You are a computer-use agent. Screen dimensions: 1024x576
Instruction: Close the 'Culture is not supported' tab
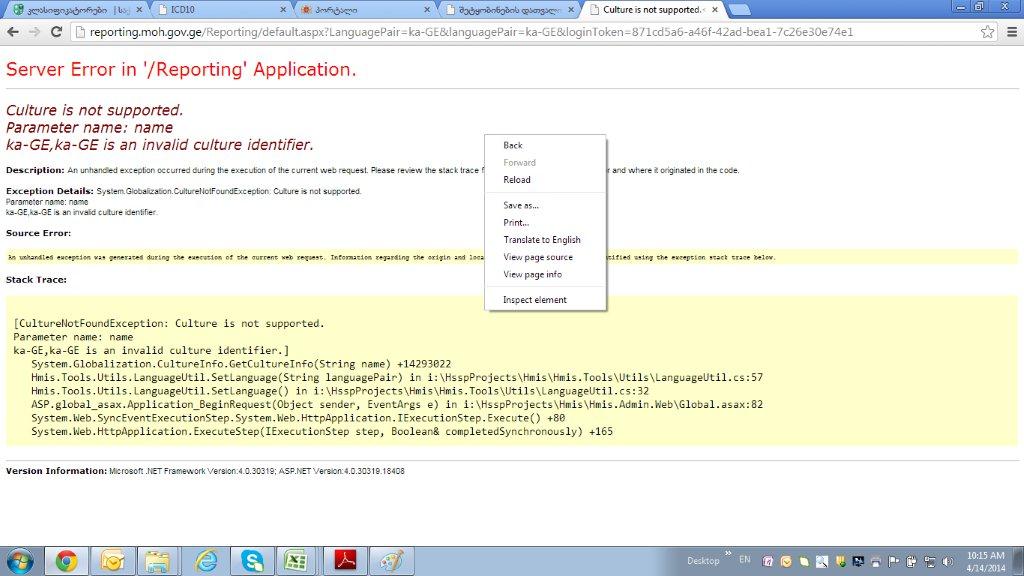(713, 10)
